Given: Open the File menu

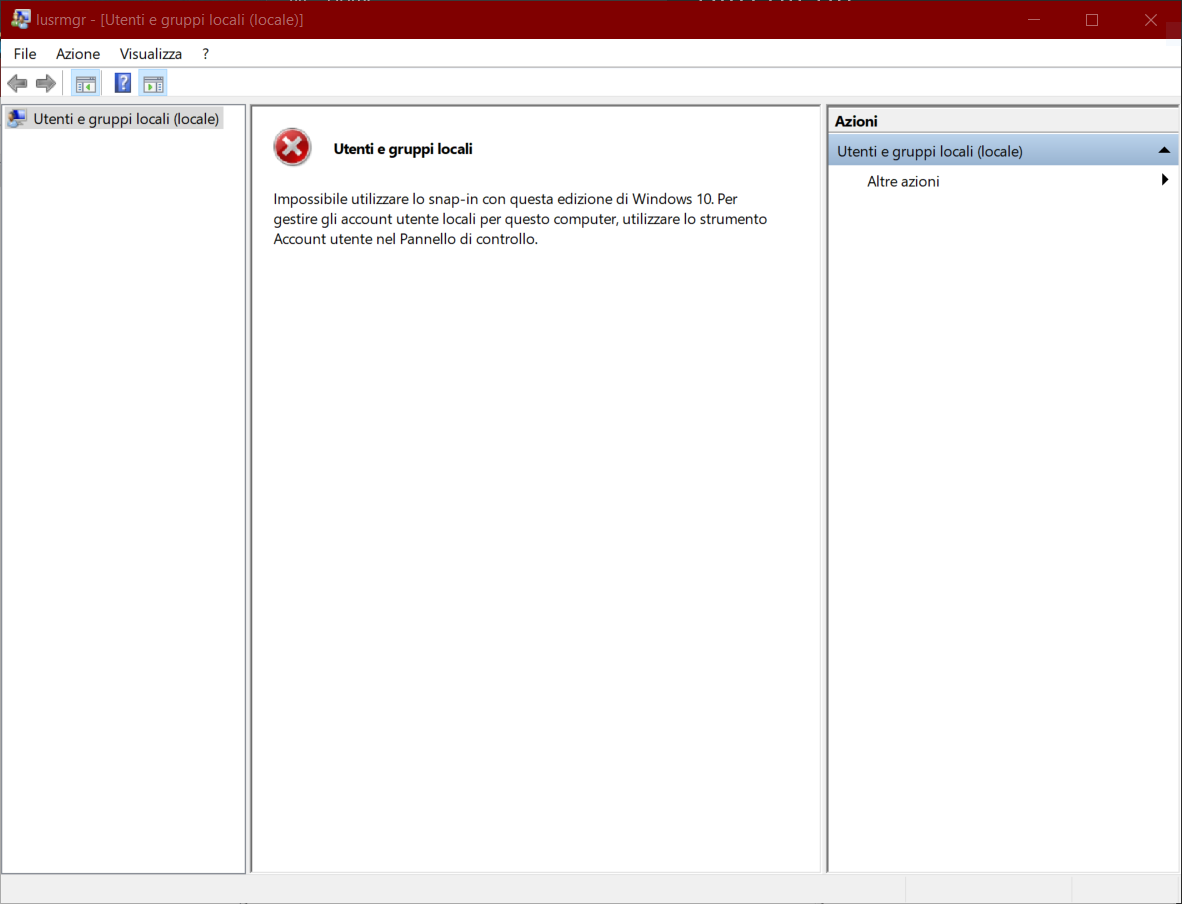Looking at the screenshot, I should (25, 54).
